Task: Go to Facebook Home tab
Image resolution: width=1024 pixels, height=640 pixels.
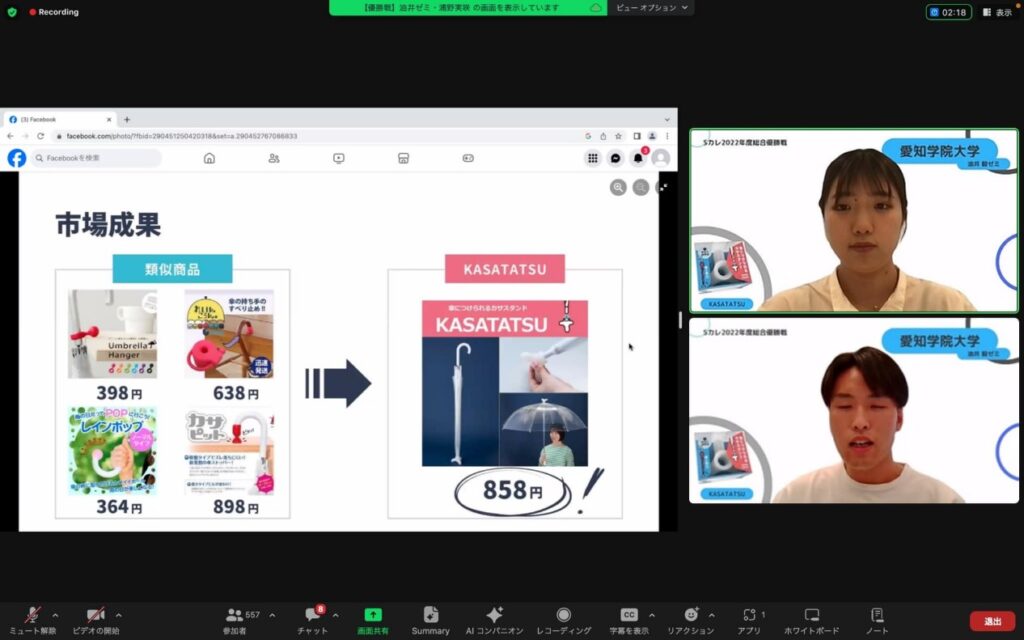Action: pyautogui.click(x=209, y=158)
